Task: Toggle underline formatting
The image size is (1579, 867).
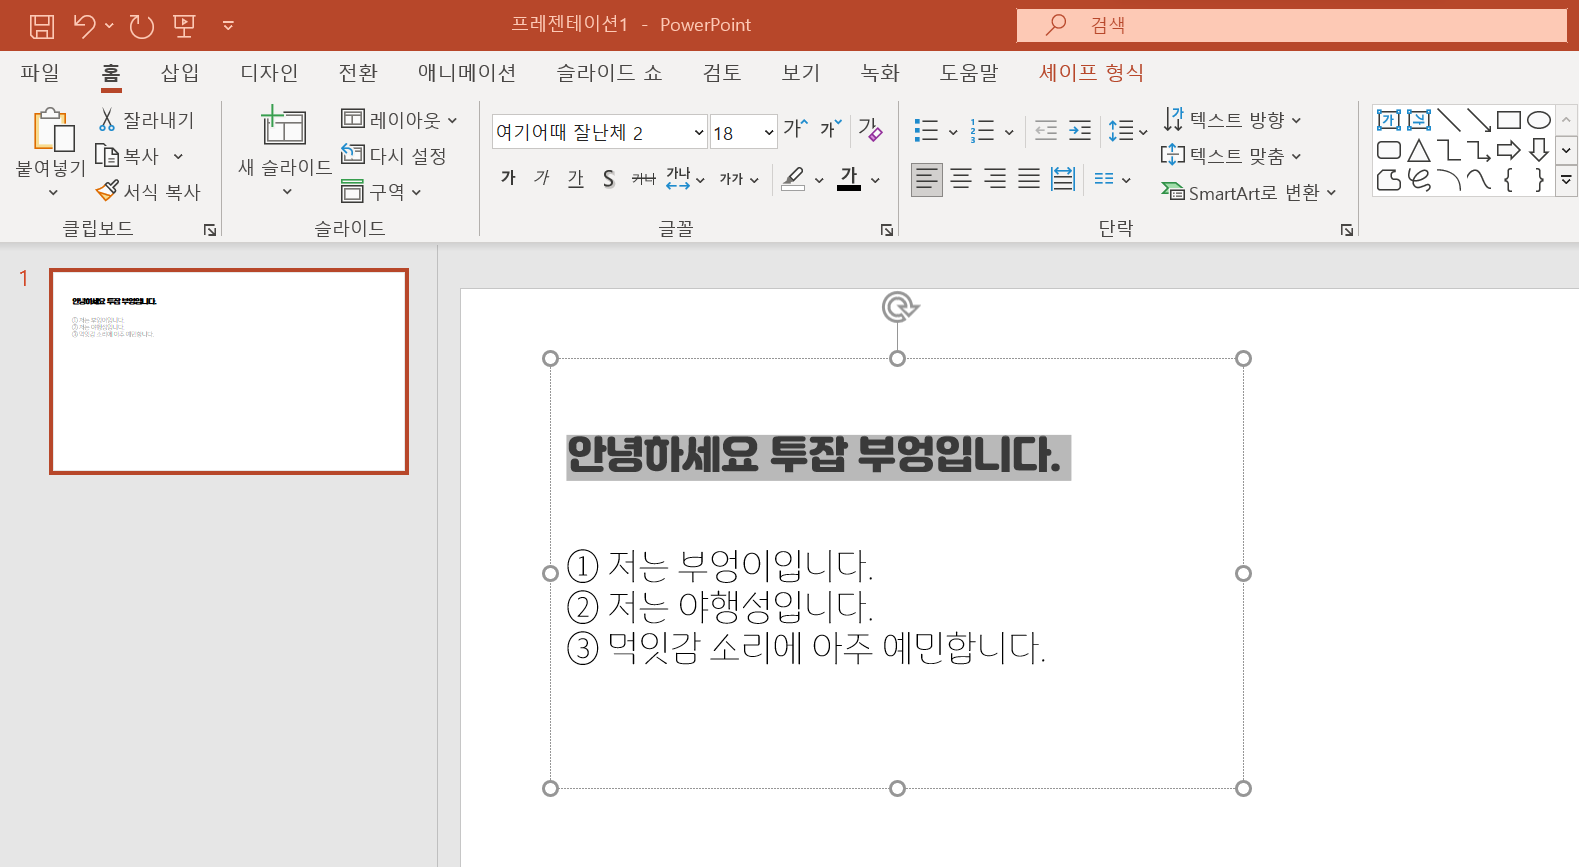Action: pyautogui.click(x=575, y=178)
